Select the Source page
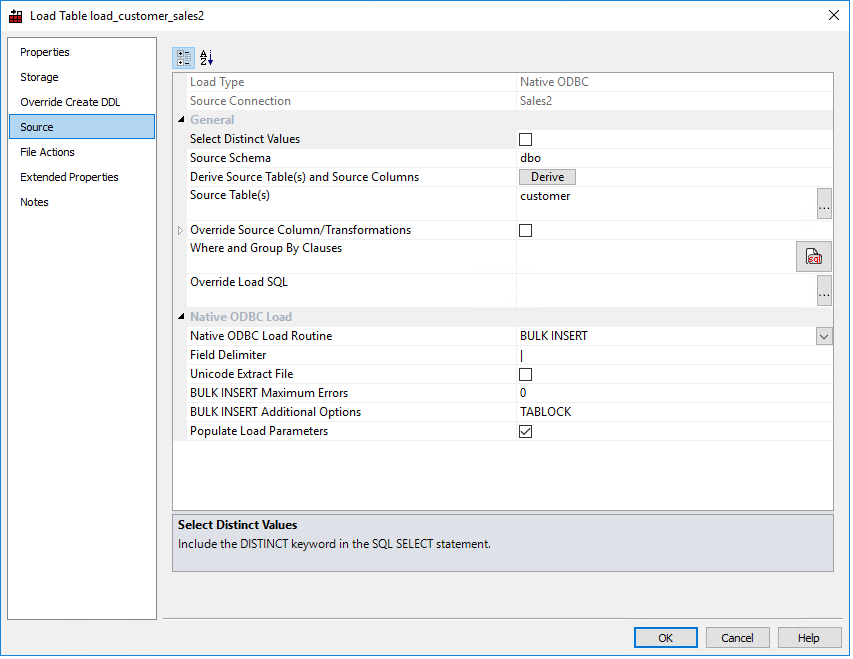 tap(82, 127)
